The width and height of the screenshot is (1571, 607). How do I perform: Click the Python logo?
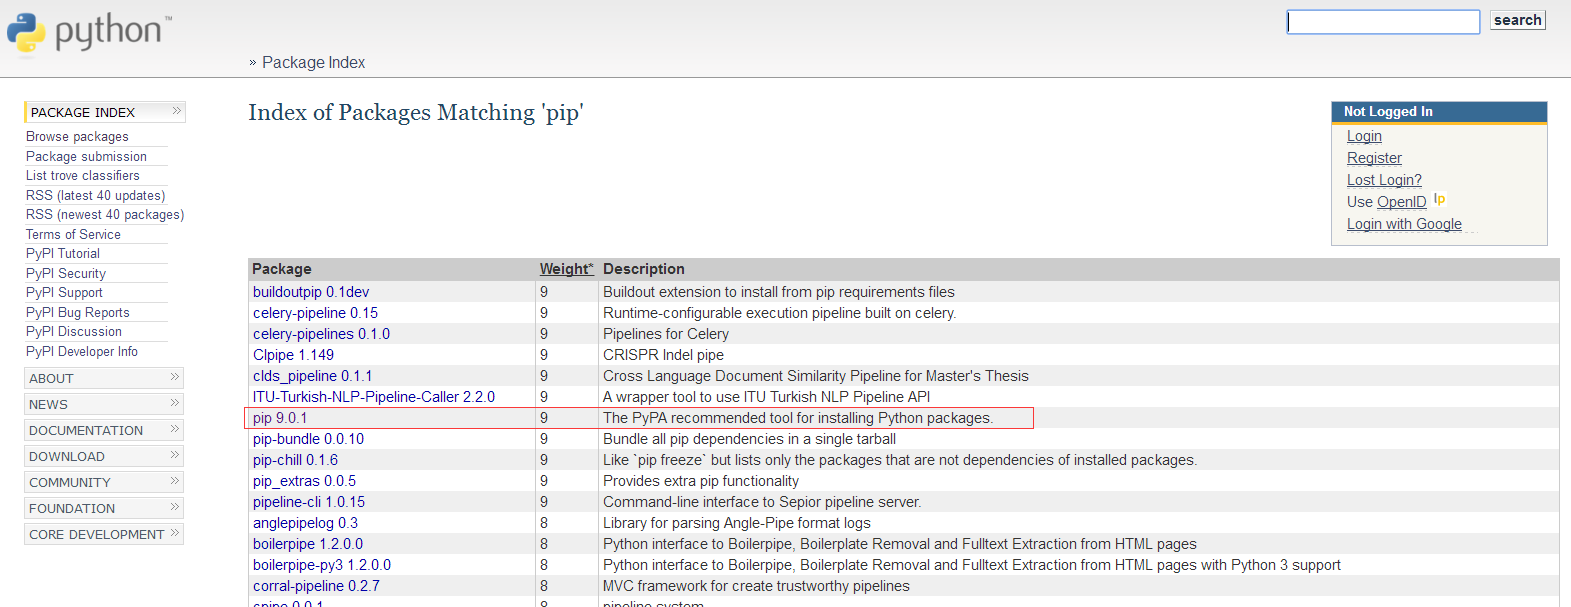click(88, 32)
